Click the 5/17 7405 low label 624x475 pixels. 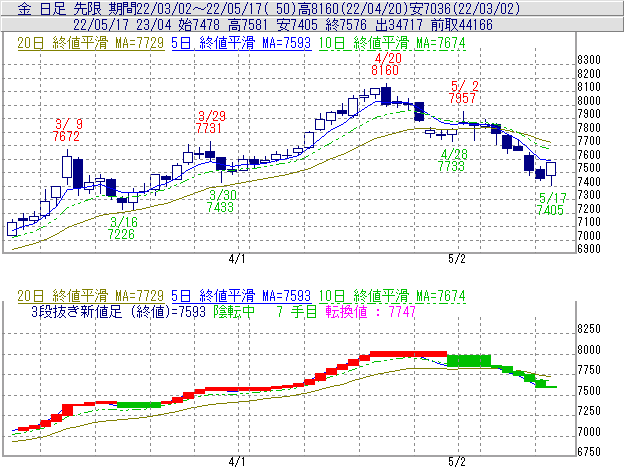[551, 204]
